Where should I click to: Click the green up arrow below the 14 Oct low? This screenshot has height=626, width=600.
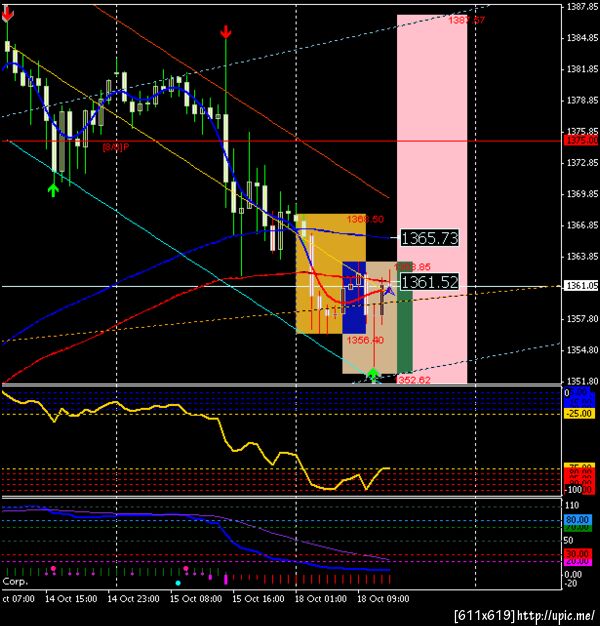53,190
